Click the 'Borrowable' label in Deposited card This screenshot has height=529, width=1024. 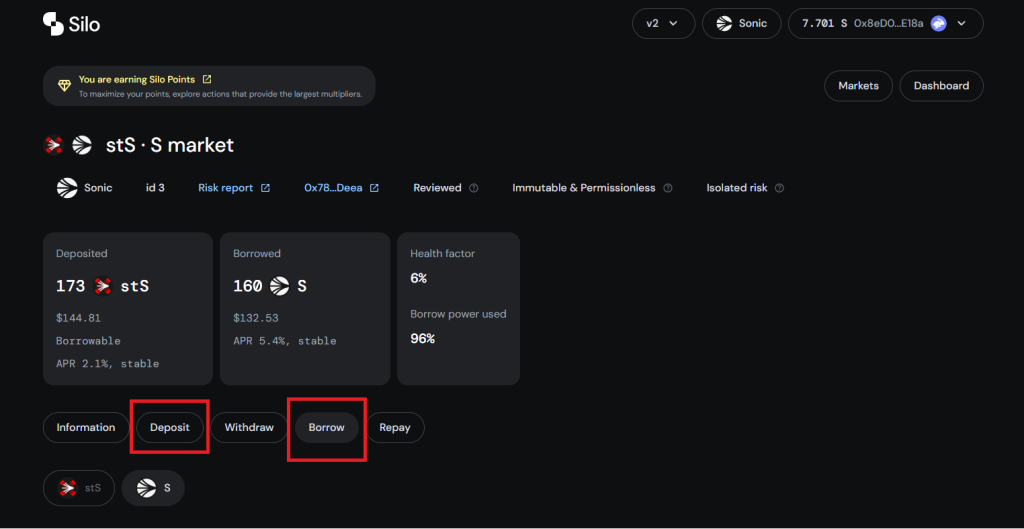coord(88,341)
